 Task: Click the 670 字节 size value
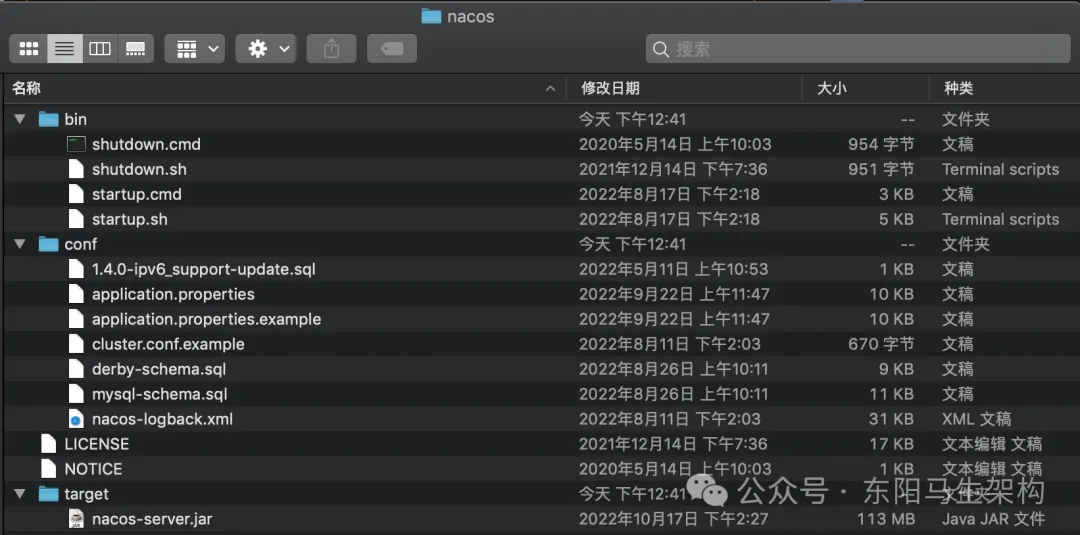(882, 344)
